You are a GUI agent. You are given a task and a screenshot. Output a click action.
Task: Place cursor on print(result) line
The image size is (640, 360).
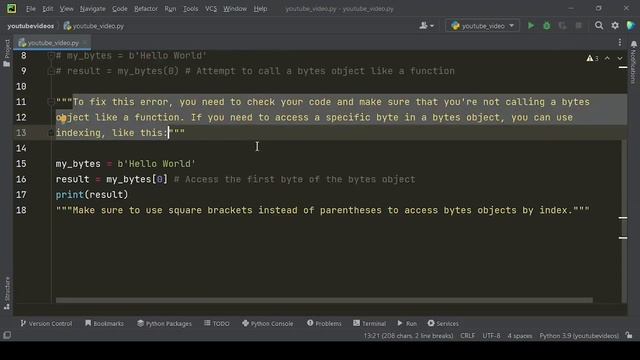click(x=92, y=195)
